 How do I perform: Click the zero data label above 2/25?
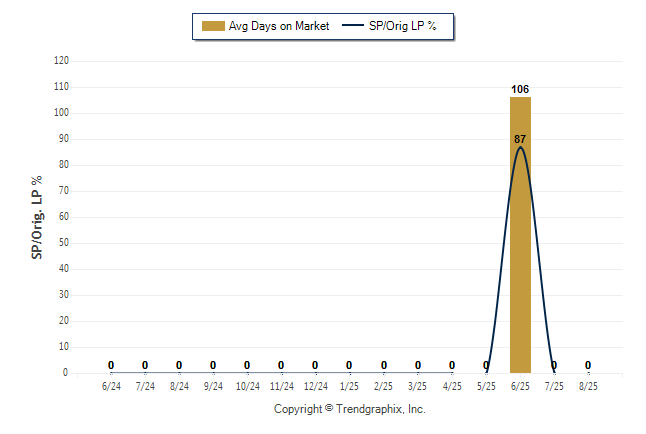tap(384, 365)
